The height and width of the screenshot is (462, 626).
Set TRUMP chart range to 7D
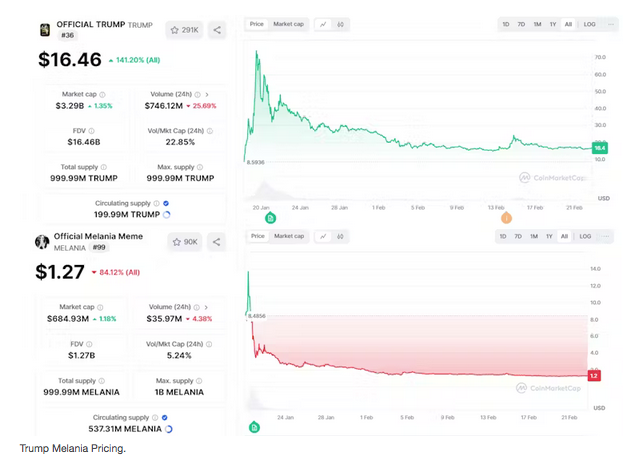(521, 24)
